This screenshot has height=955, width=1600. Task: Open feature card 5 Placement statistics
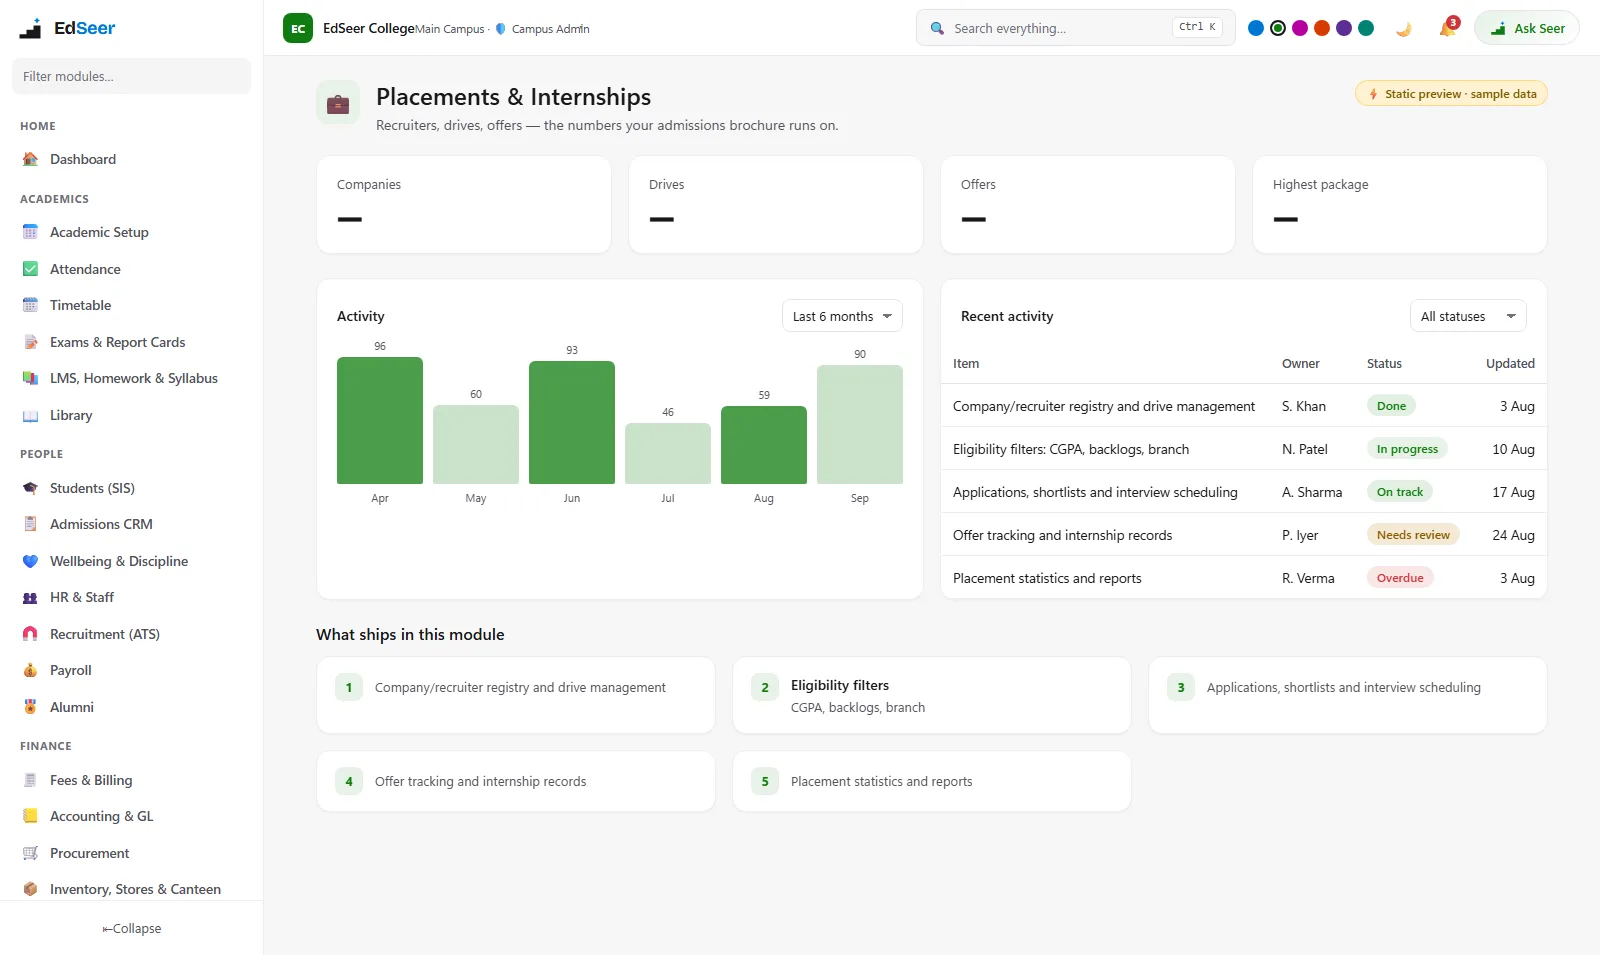click(932, 781)
